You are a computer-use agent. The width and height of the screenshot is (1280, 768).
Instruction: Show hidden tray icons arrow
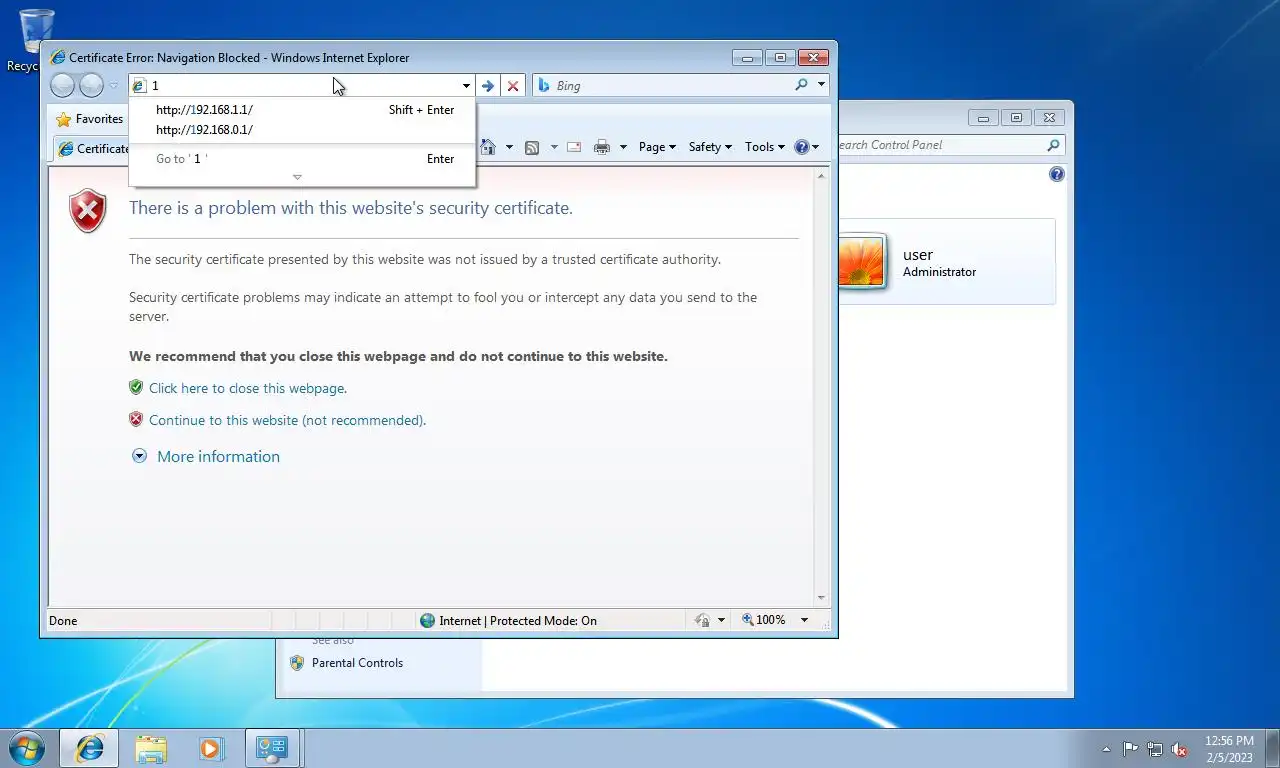pos(1106,749)
